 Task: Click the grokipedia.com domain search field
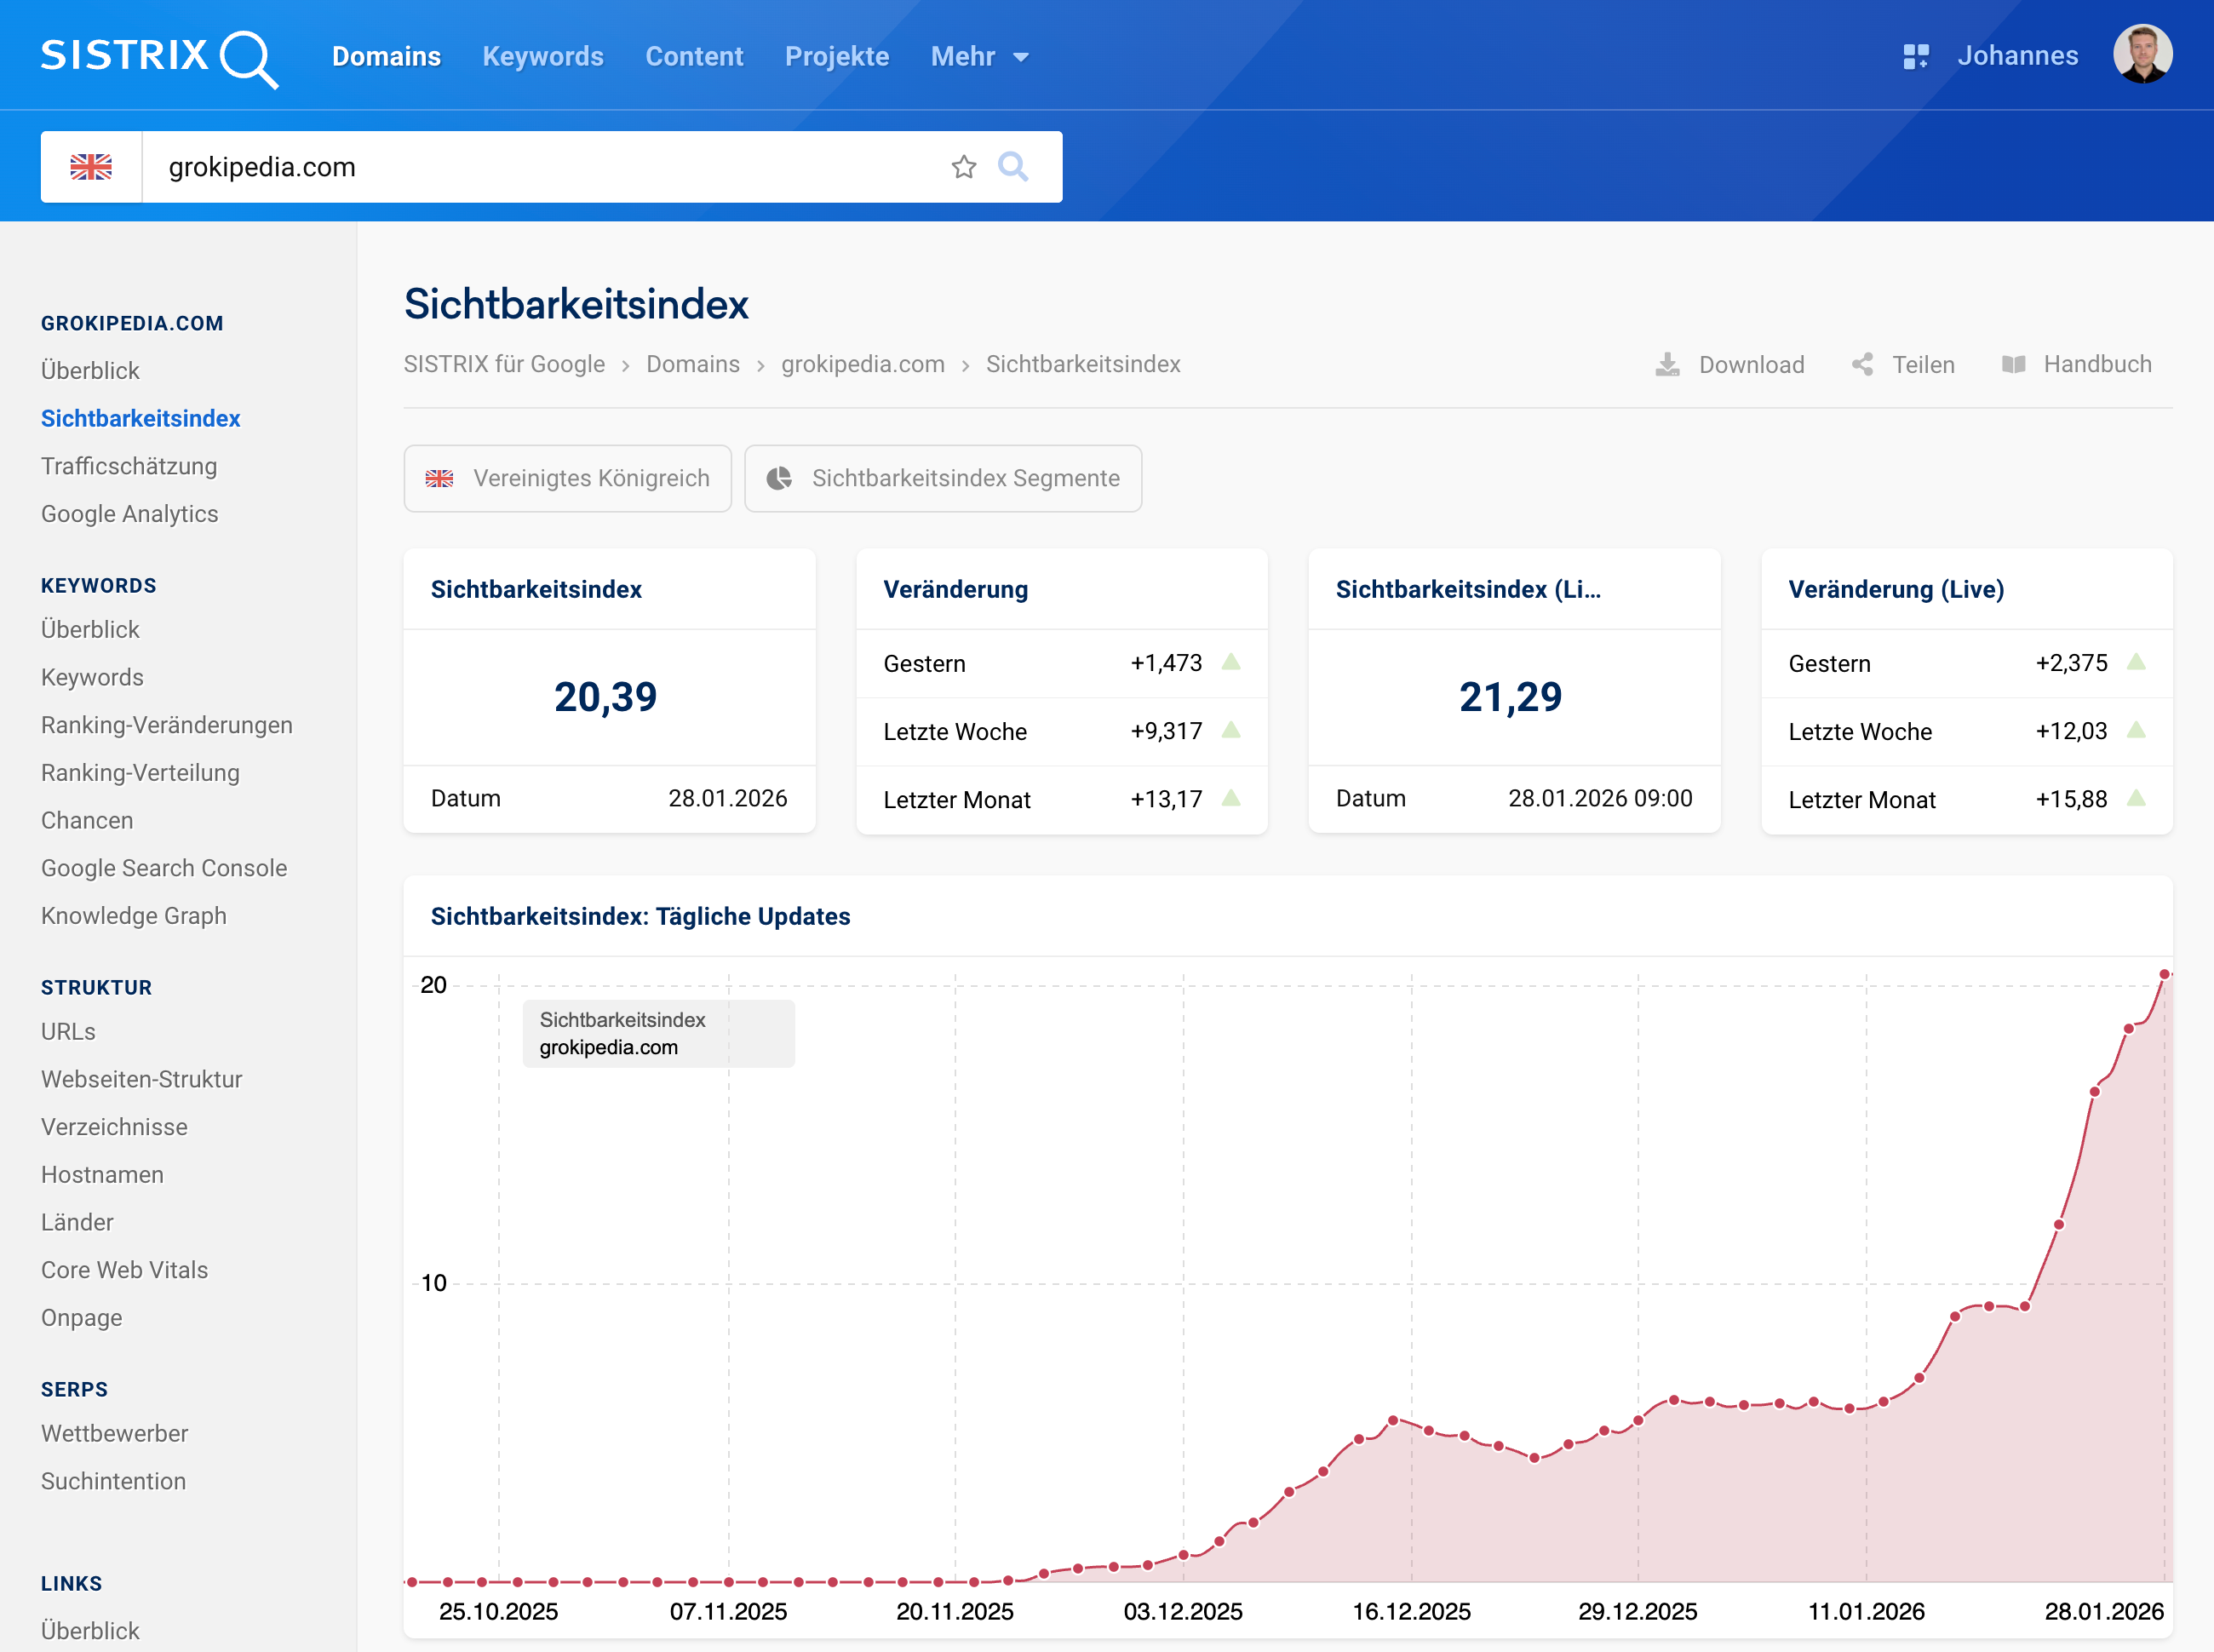540,167
